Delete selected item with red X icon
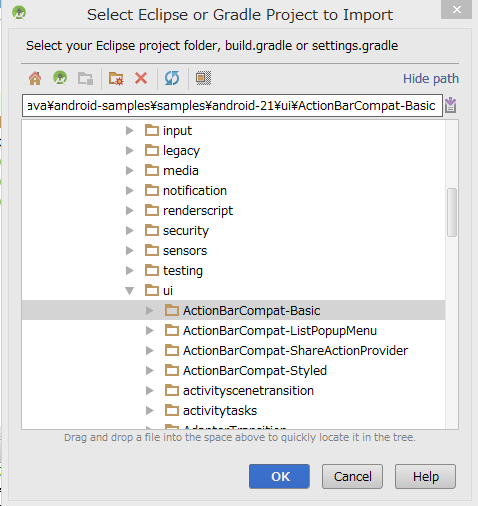This screenshot has height=506, width=478. [x=141, y=78]
